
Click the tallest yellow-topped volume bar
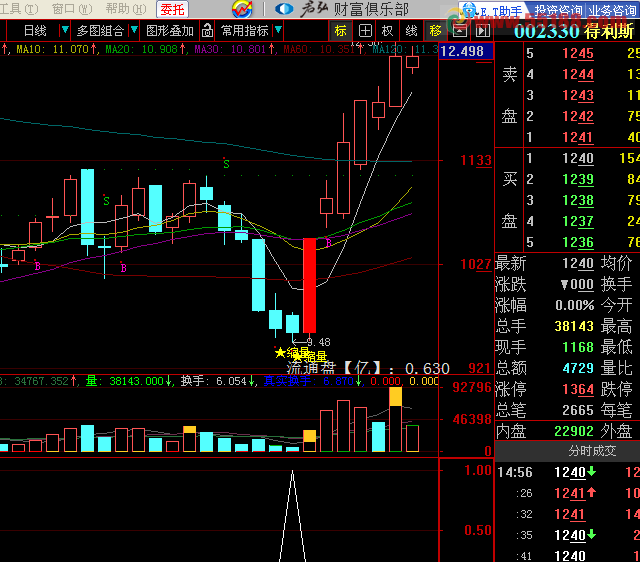[x=395, y=419]
